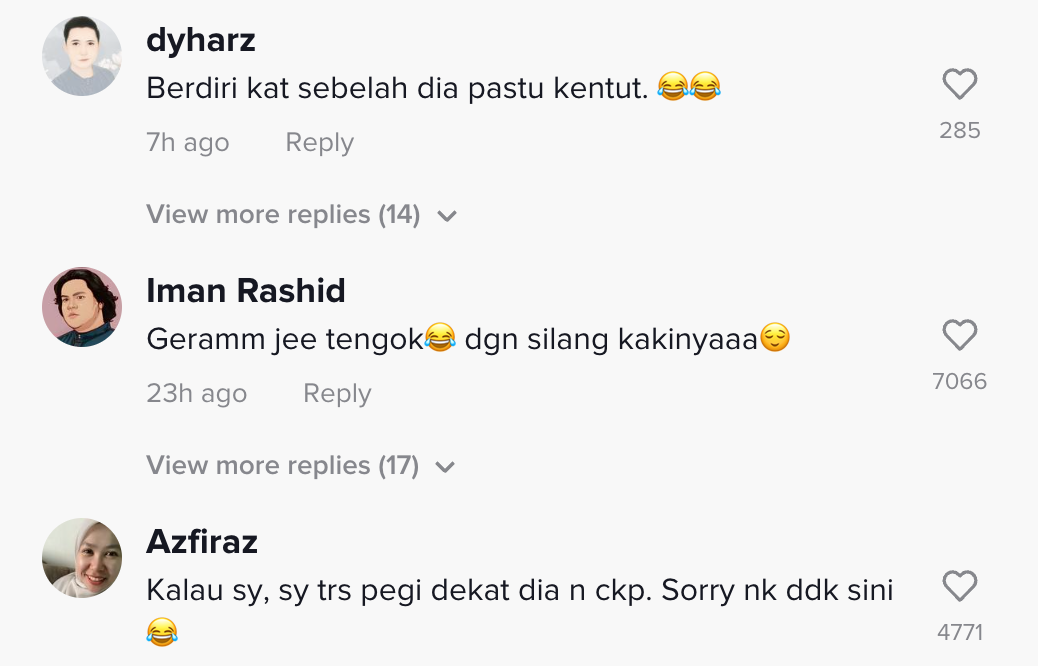The width and height of the screenshot is (1038, 666).
Task: View Azfiraz's profile photo
Action: click(x=82, y=558)
